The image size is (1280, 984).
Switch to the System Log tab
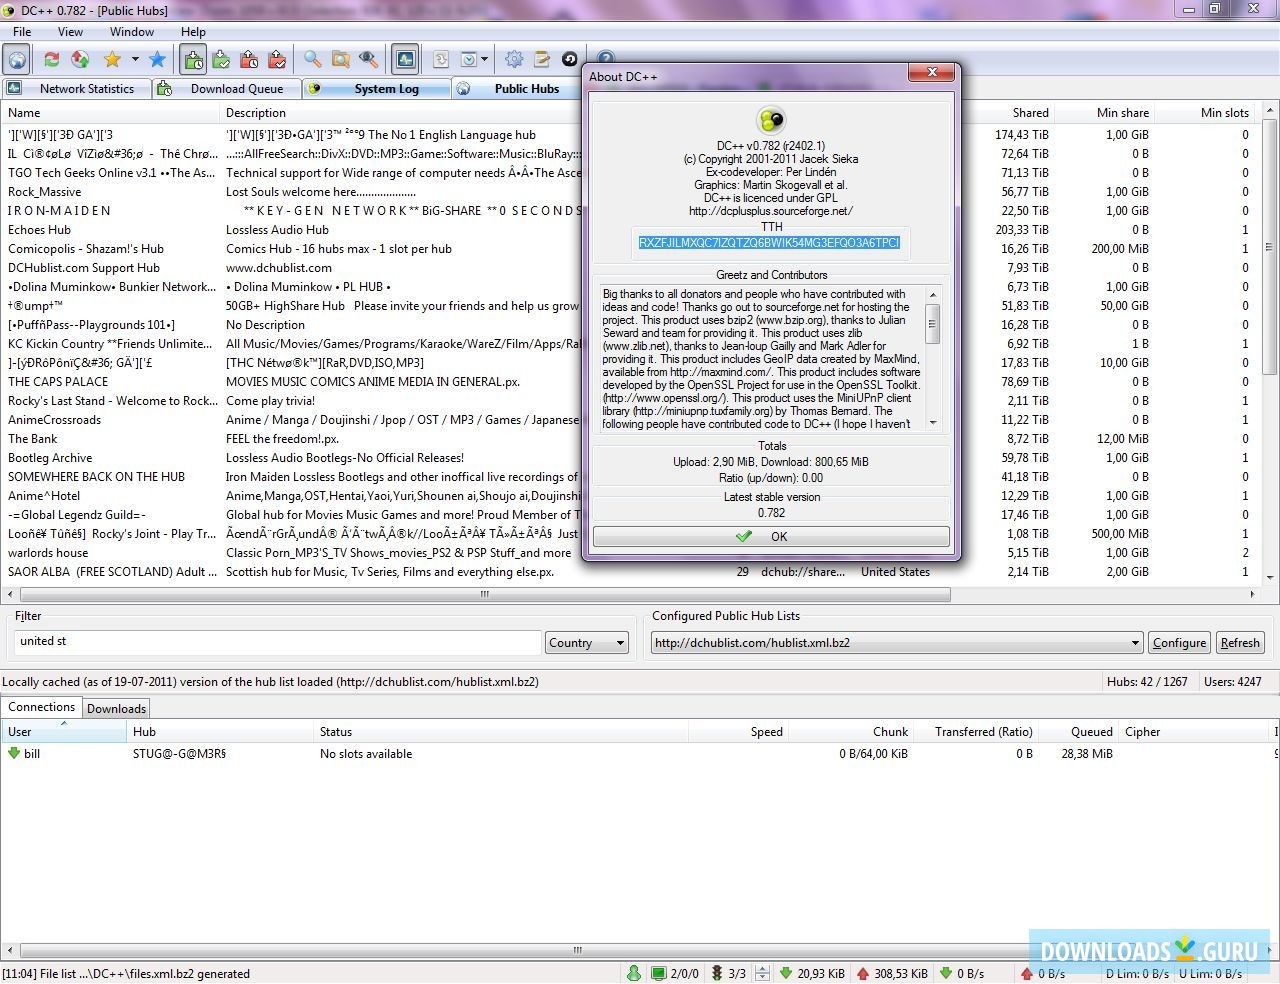[x=377, y=88]
